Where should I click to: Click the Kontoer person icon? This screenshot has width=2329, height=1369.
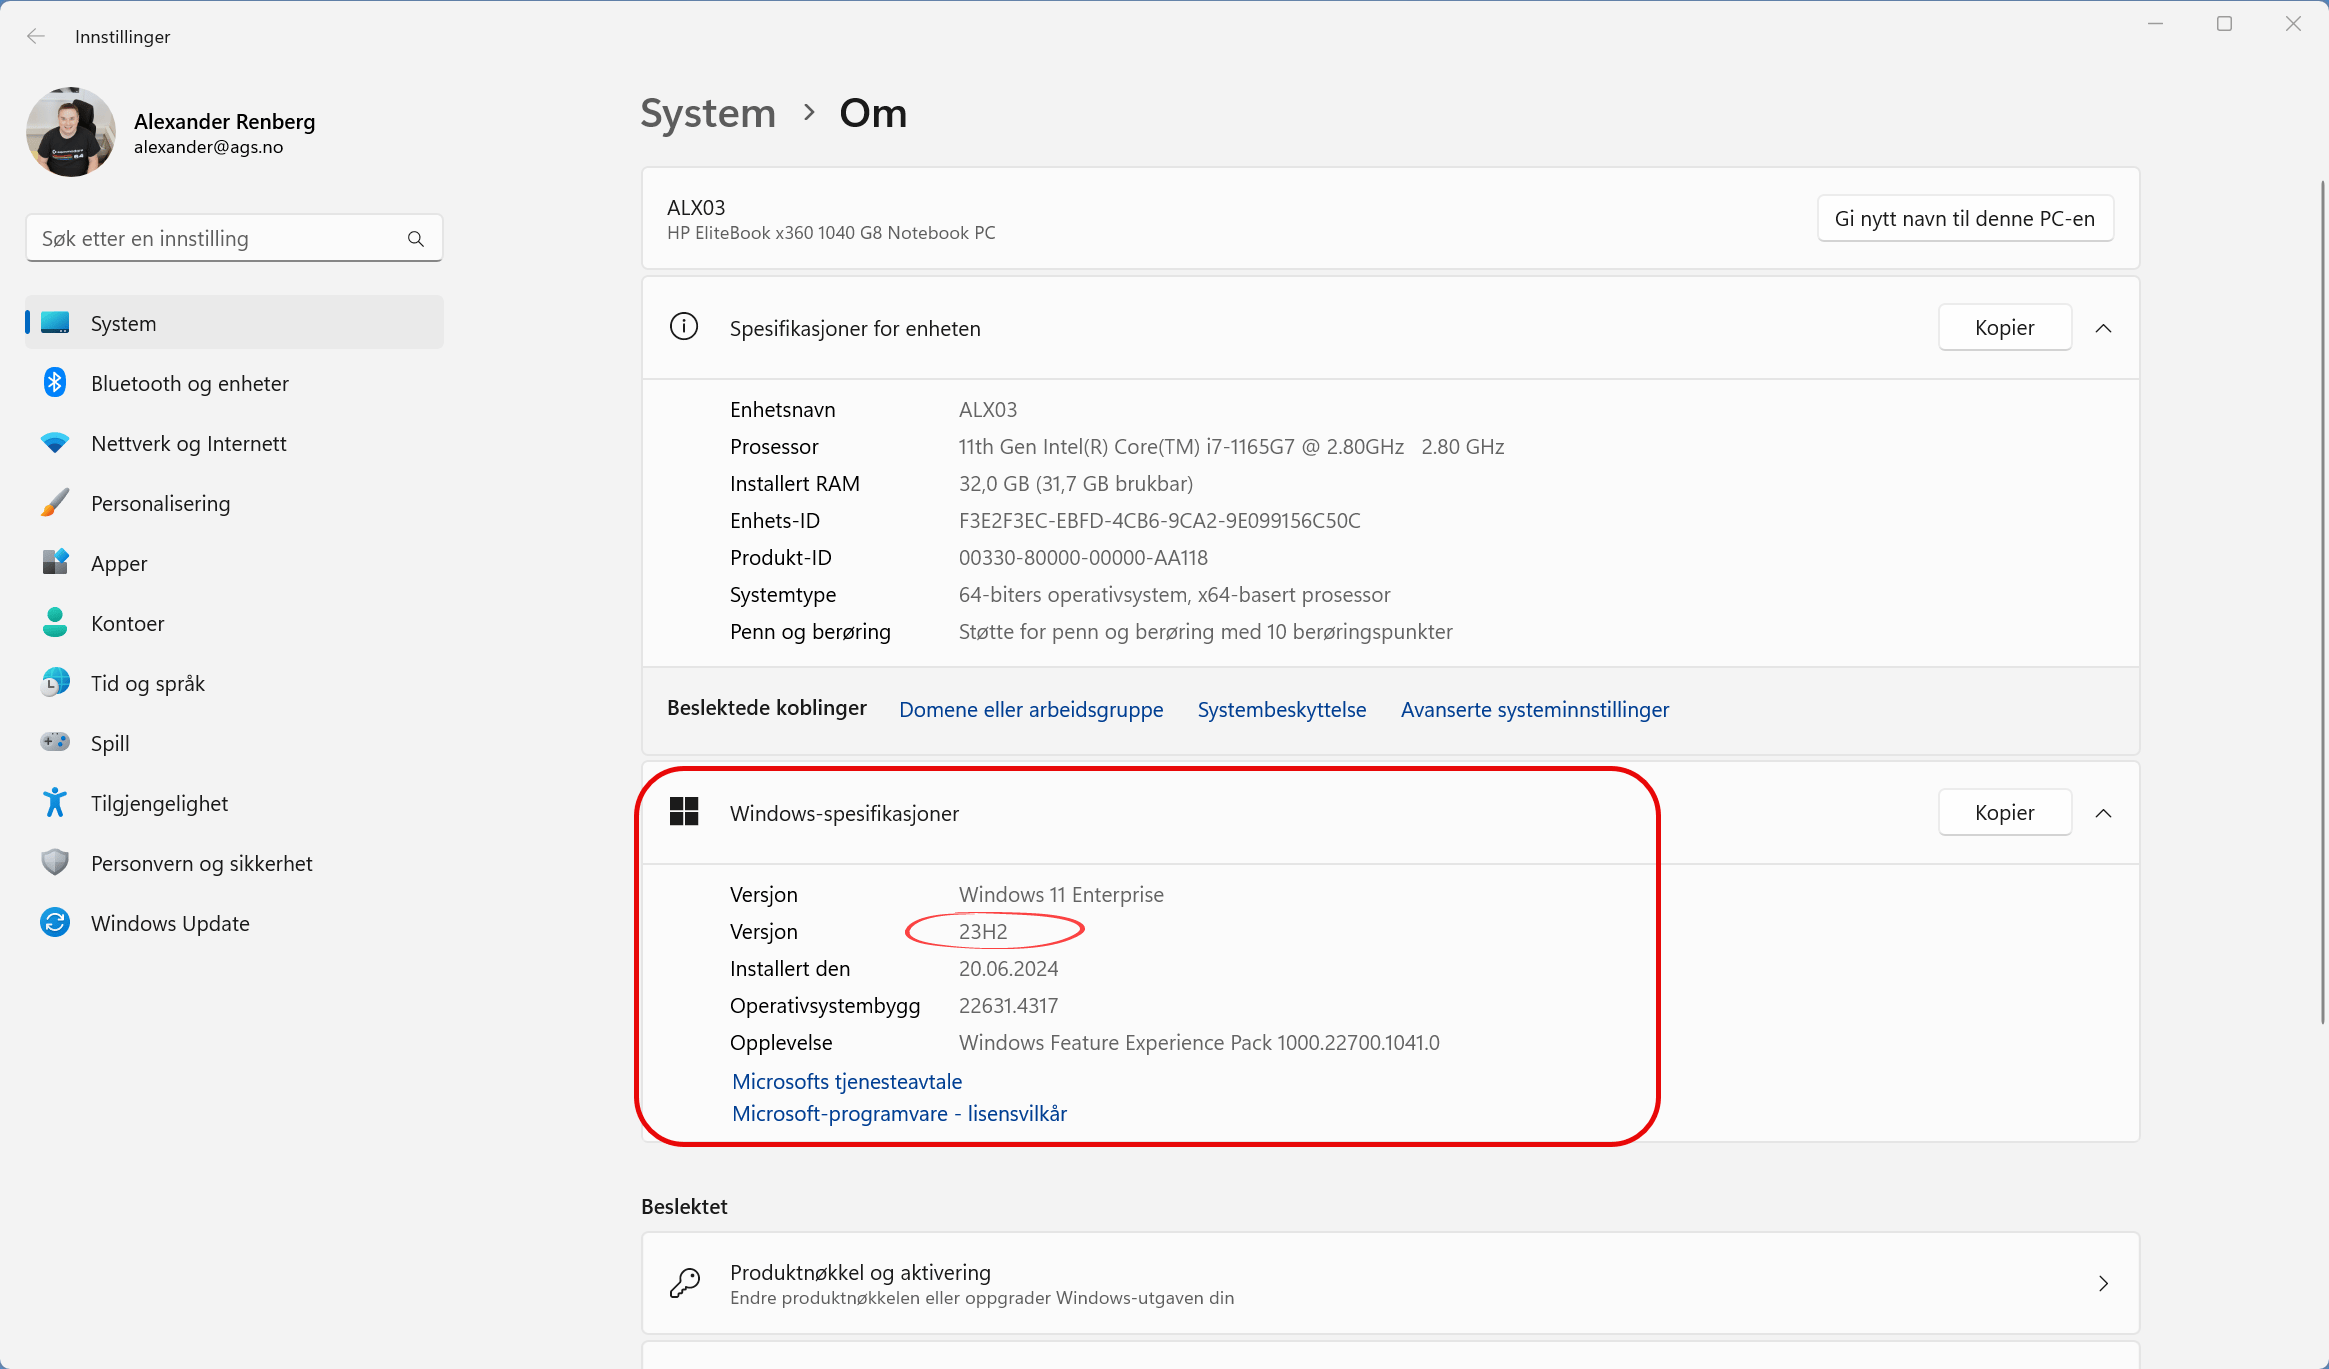(x=55, y=622)
